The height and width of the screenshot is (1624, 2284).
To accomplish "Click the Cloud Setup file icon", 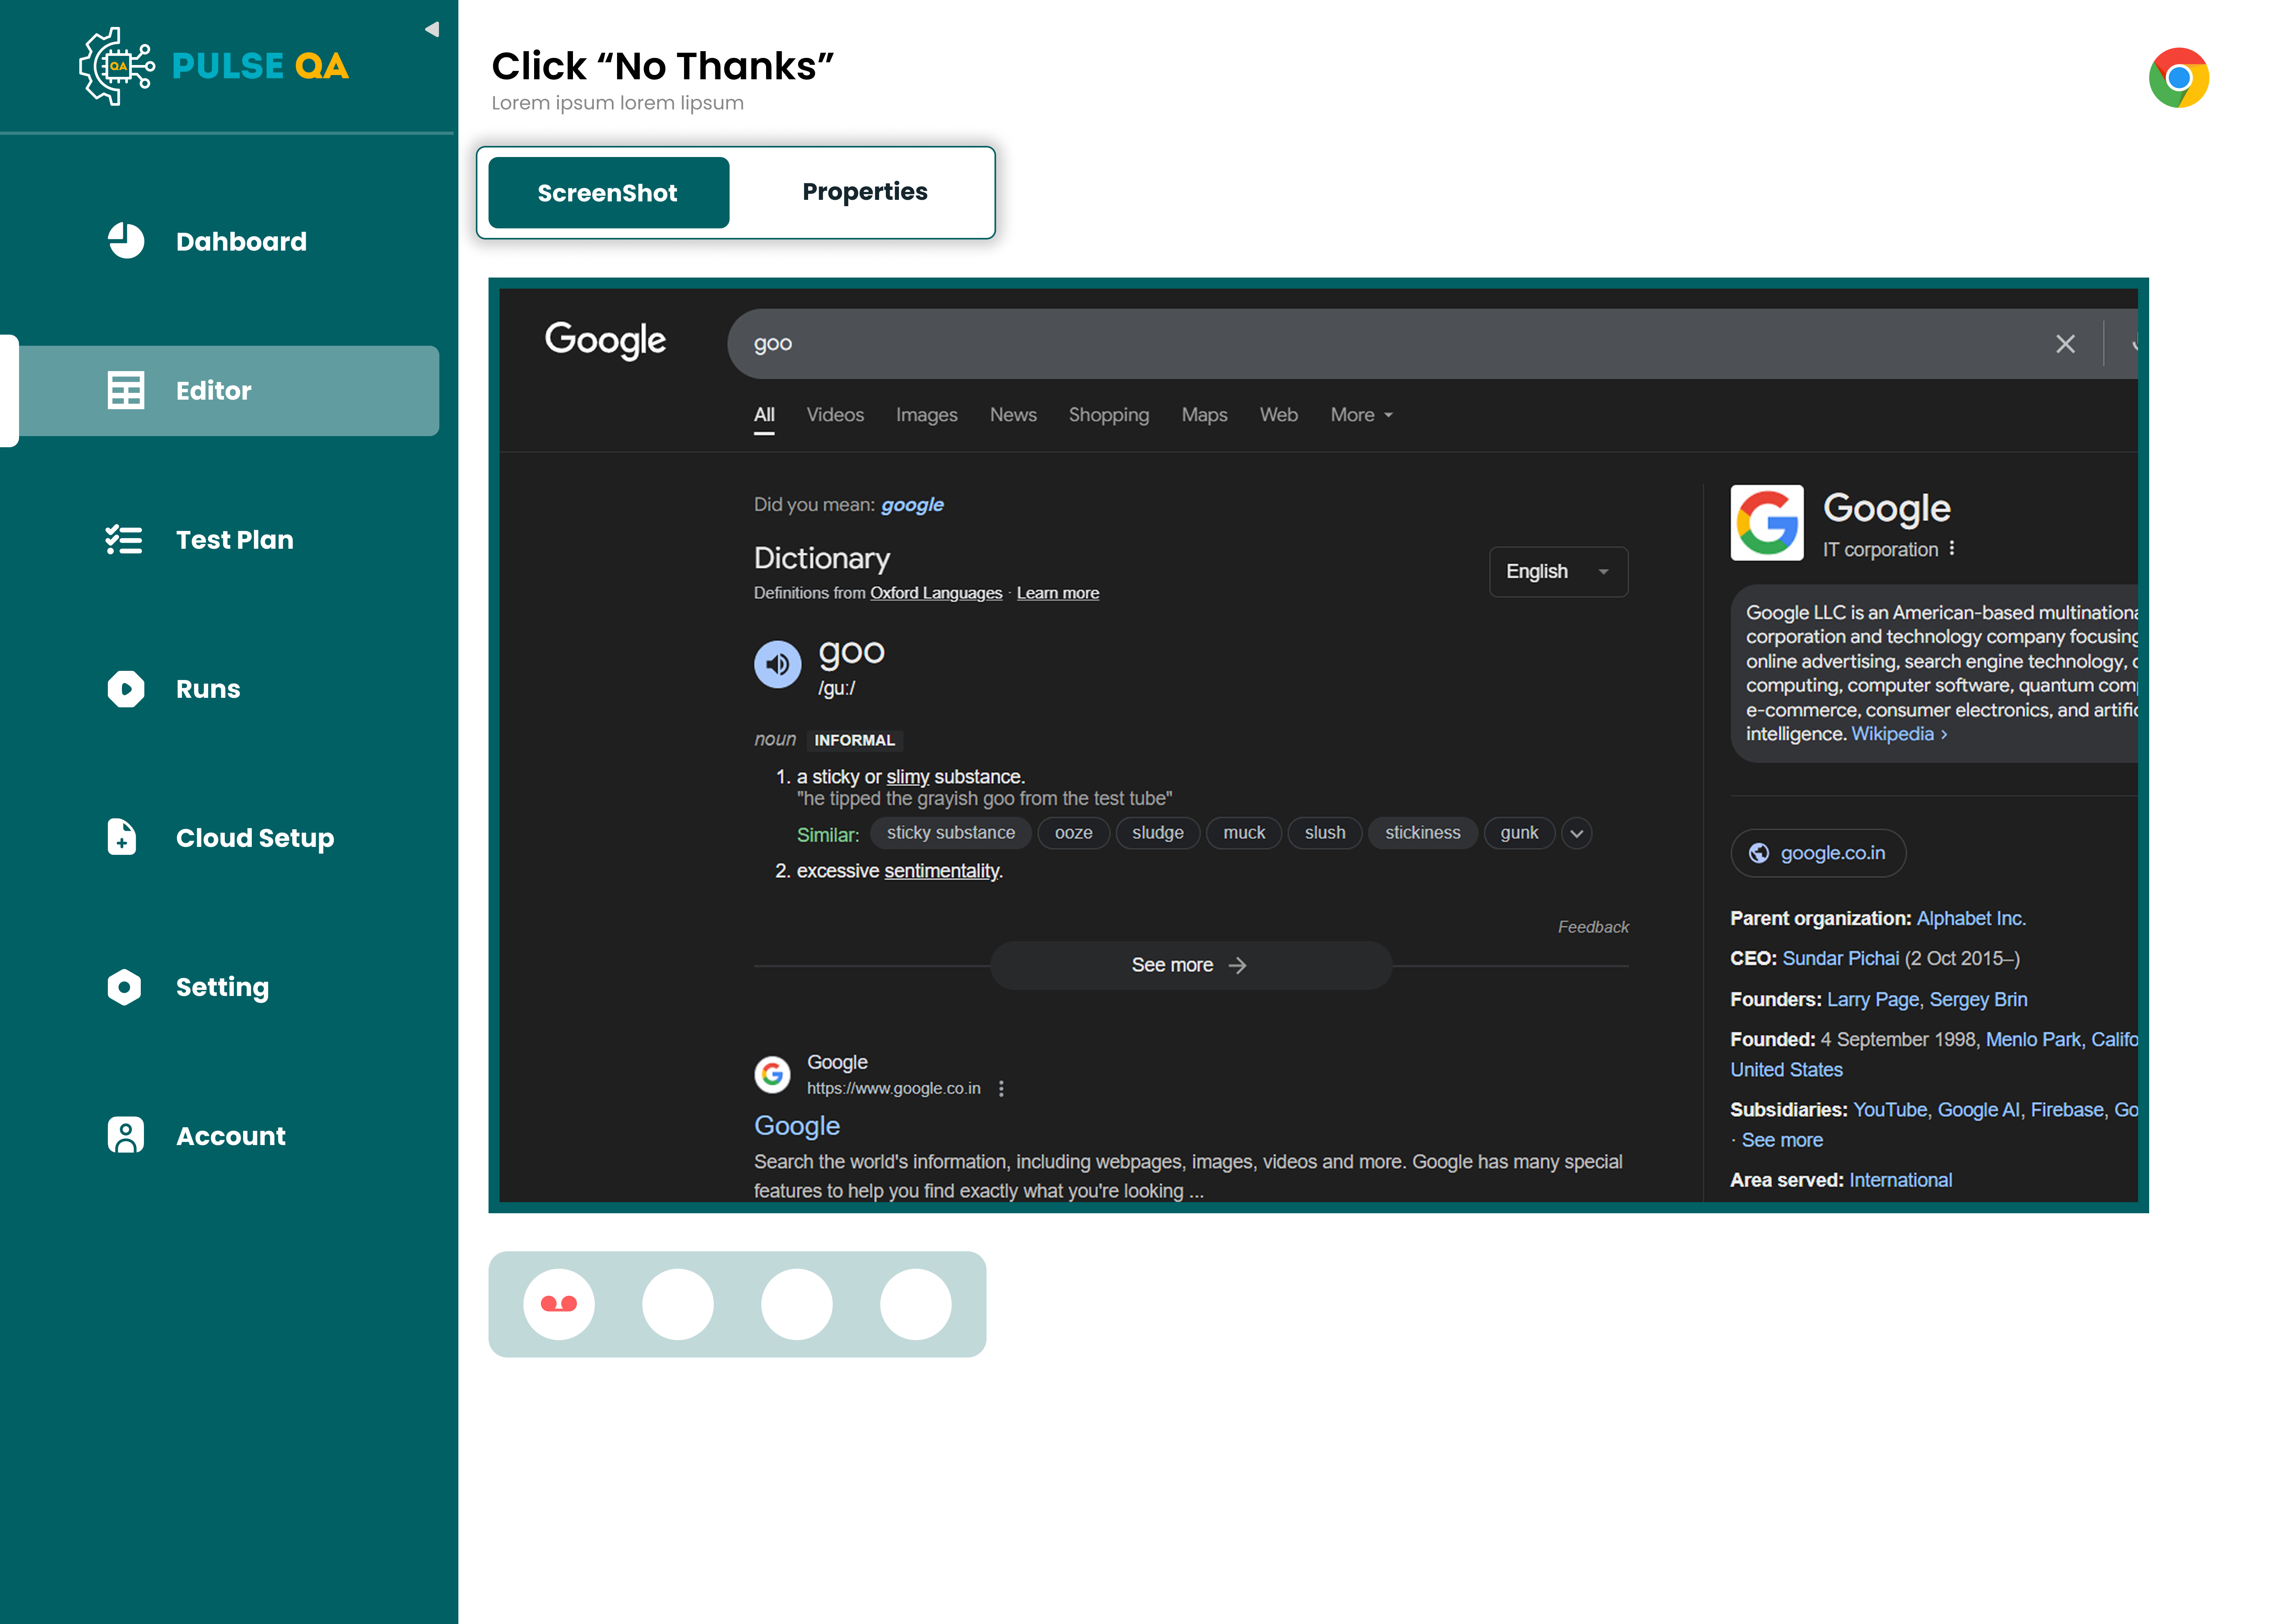I will tap(122, 837).
